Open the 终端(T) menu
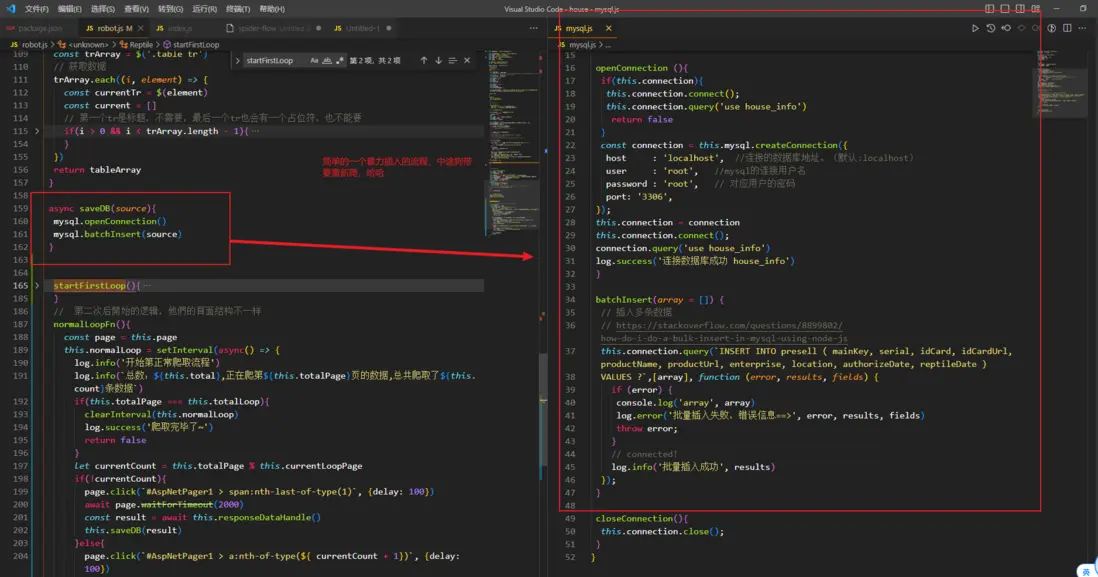1098x577 pixels. (237, 8)
